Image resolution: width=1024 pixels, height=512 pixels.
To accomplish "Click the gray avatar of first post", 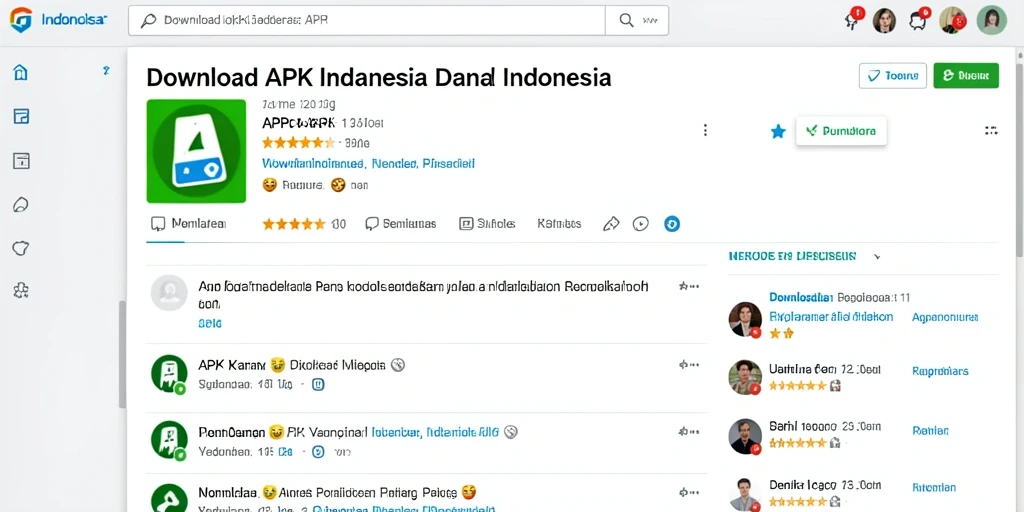I will pyautogui.click(x=169, y=293).
